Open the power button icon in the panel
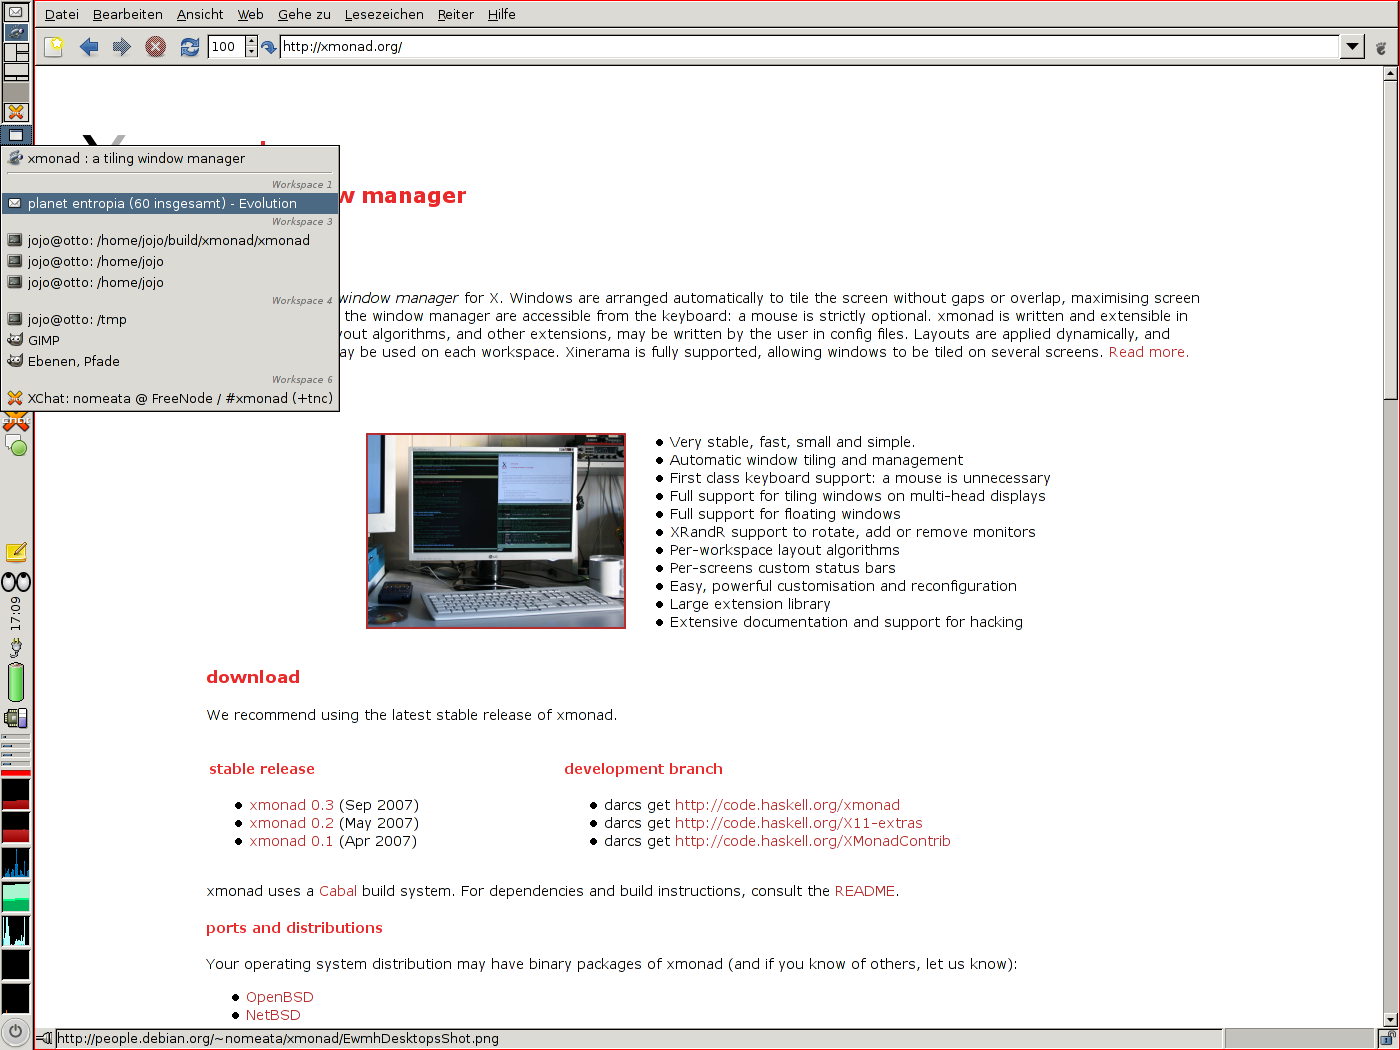This screenshot has width=1400, height=1050. click(15, 1031)
